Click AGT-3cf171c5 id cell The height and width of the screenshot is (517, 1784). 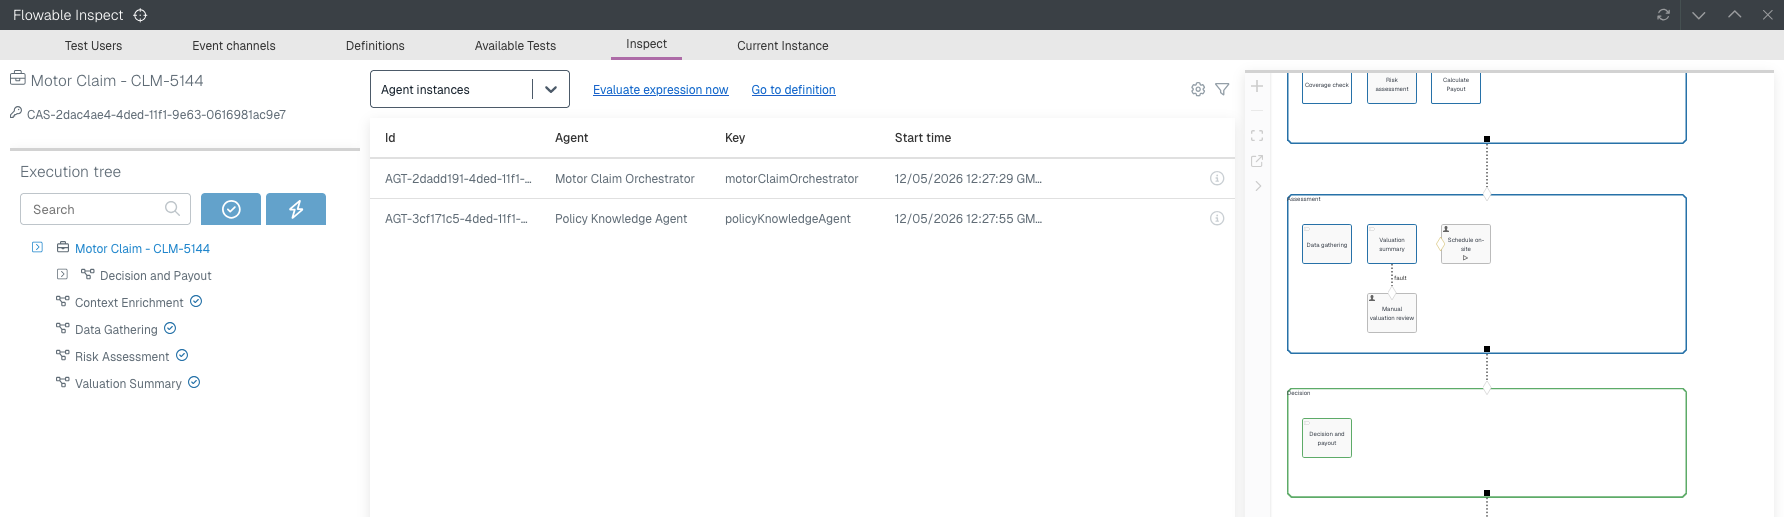456,219
